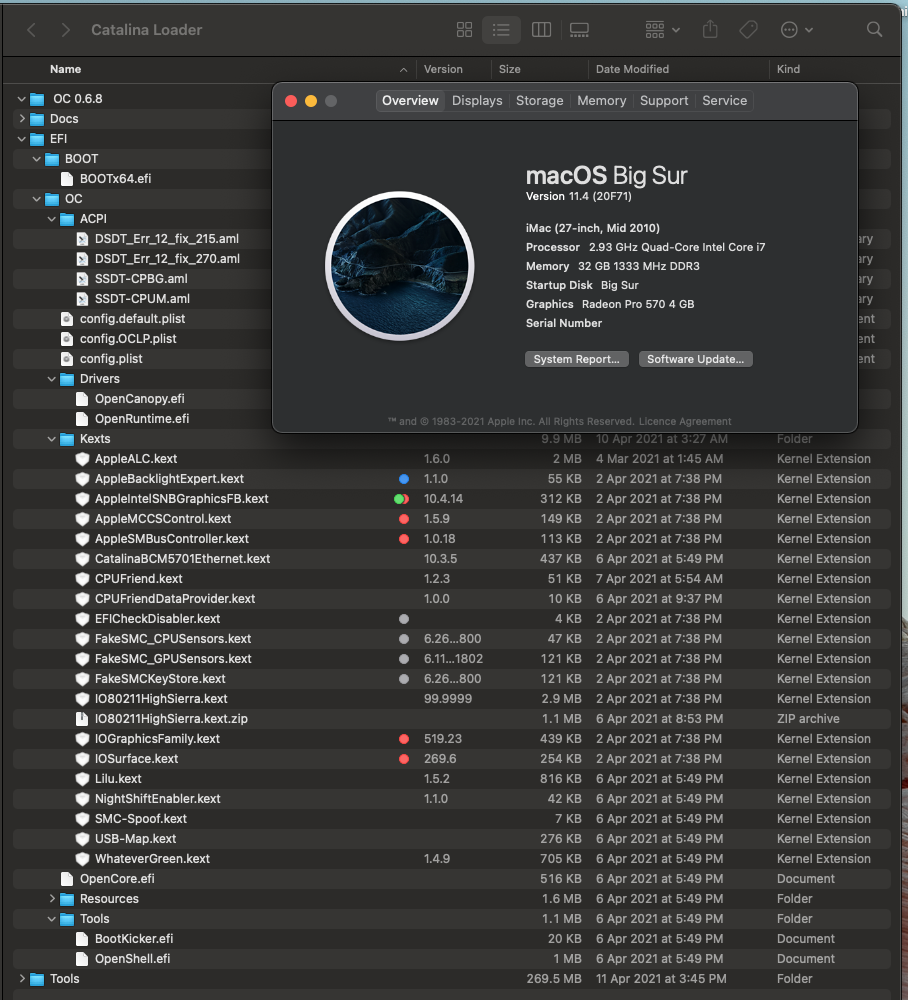Switch Finder to column view

point(541,30)
